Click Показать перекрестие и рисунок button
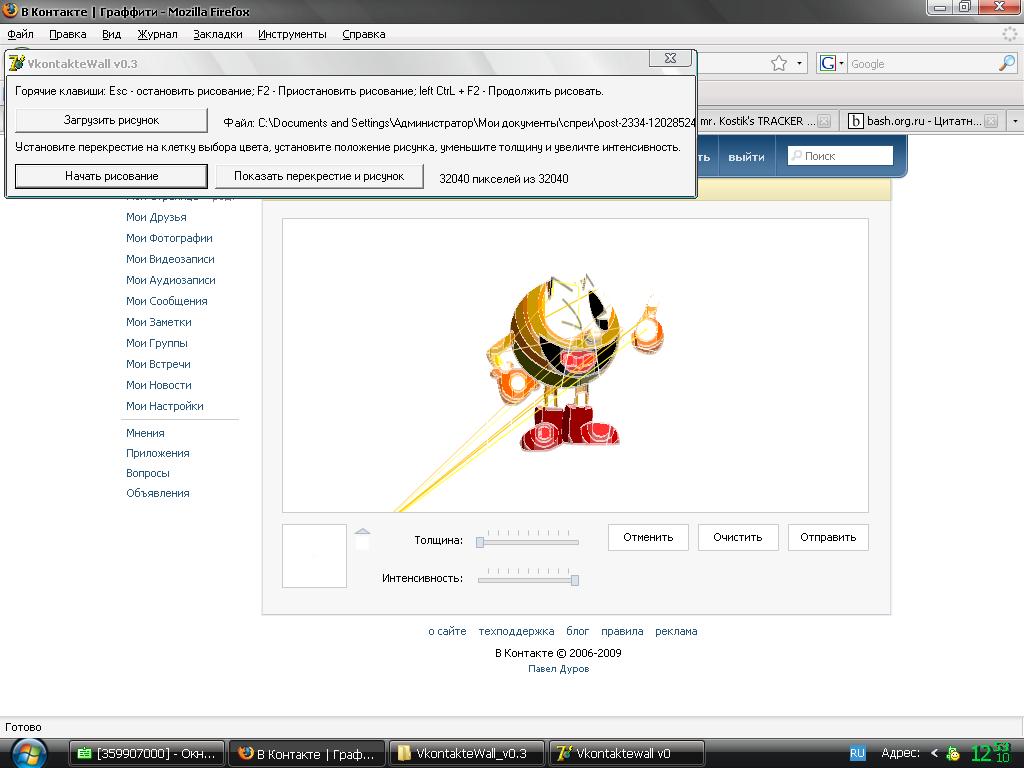 click(319, 176)
